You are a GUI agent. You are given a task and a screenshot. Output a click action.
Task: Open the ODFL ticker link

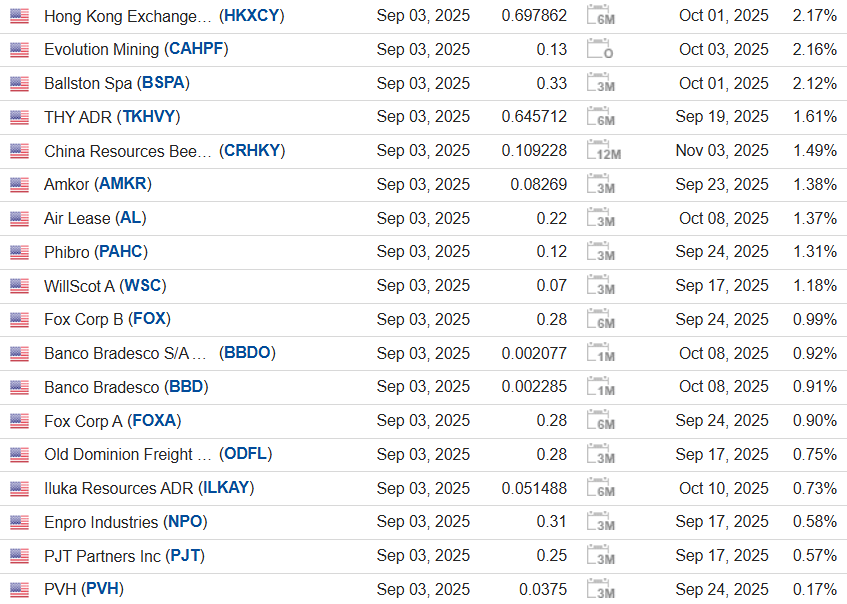coord(245,454)
